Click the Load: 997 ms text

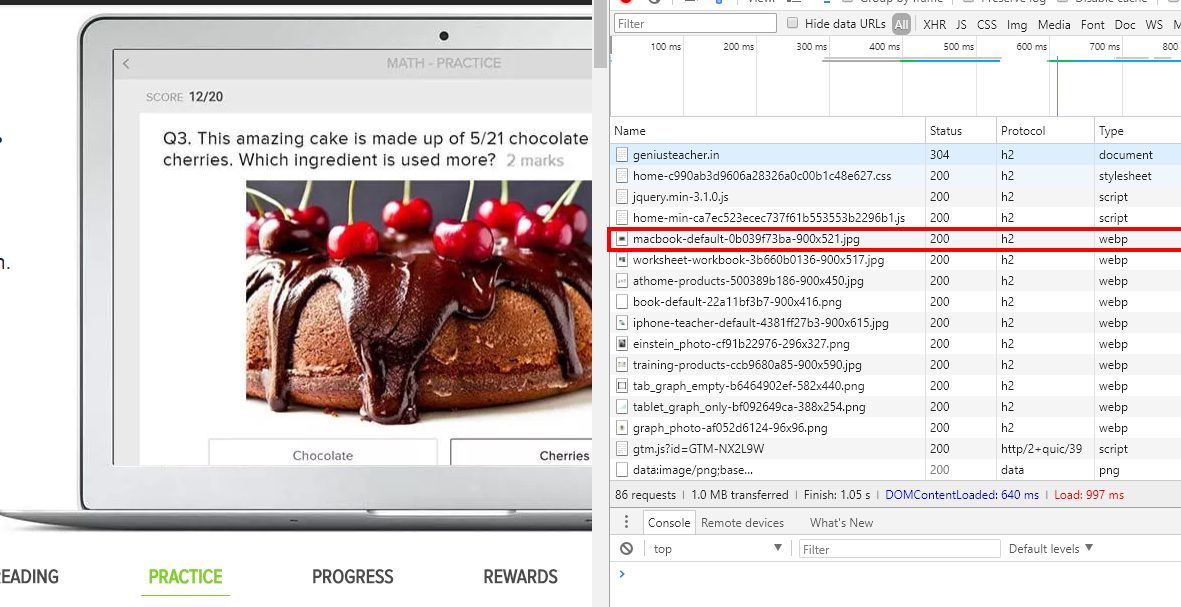[x=1088, y=496]
